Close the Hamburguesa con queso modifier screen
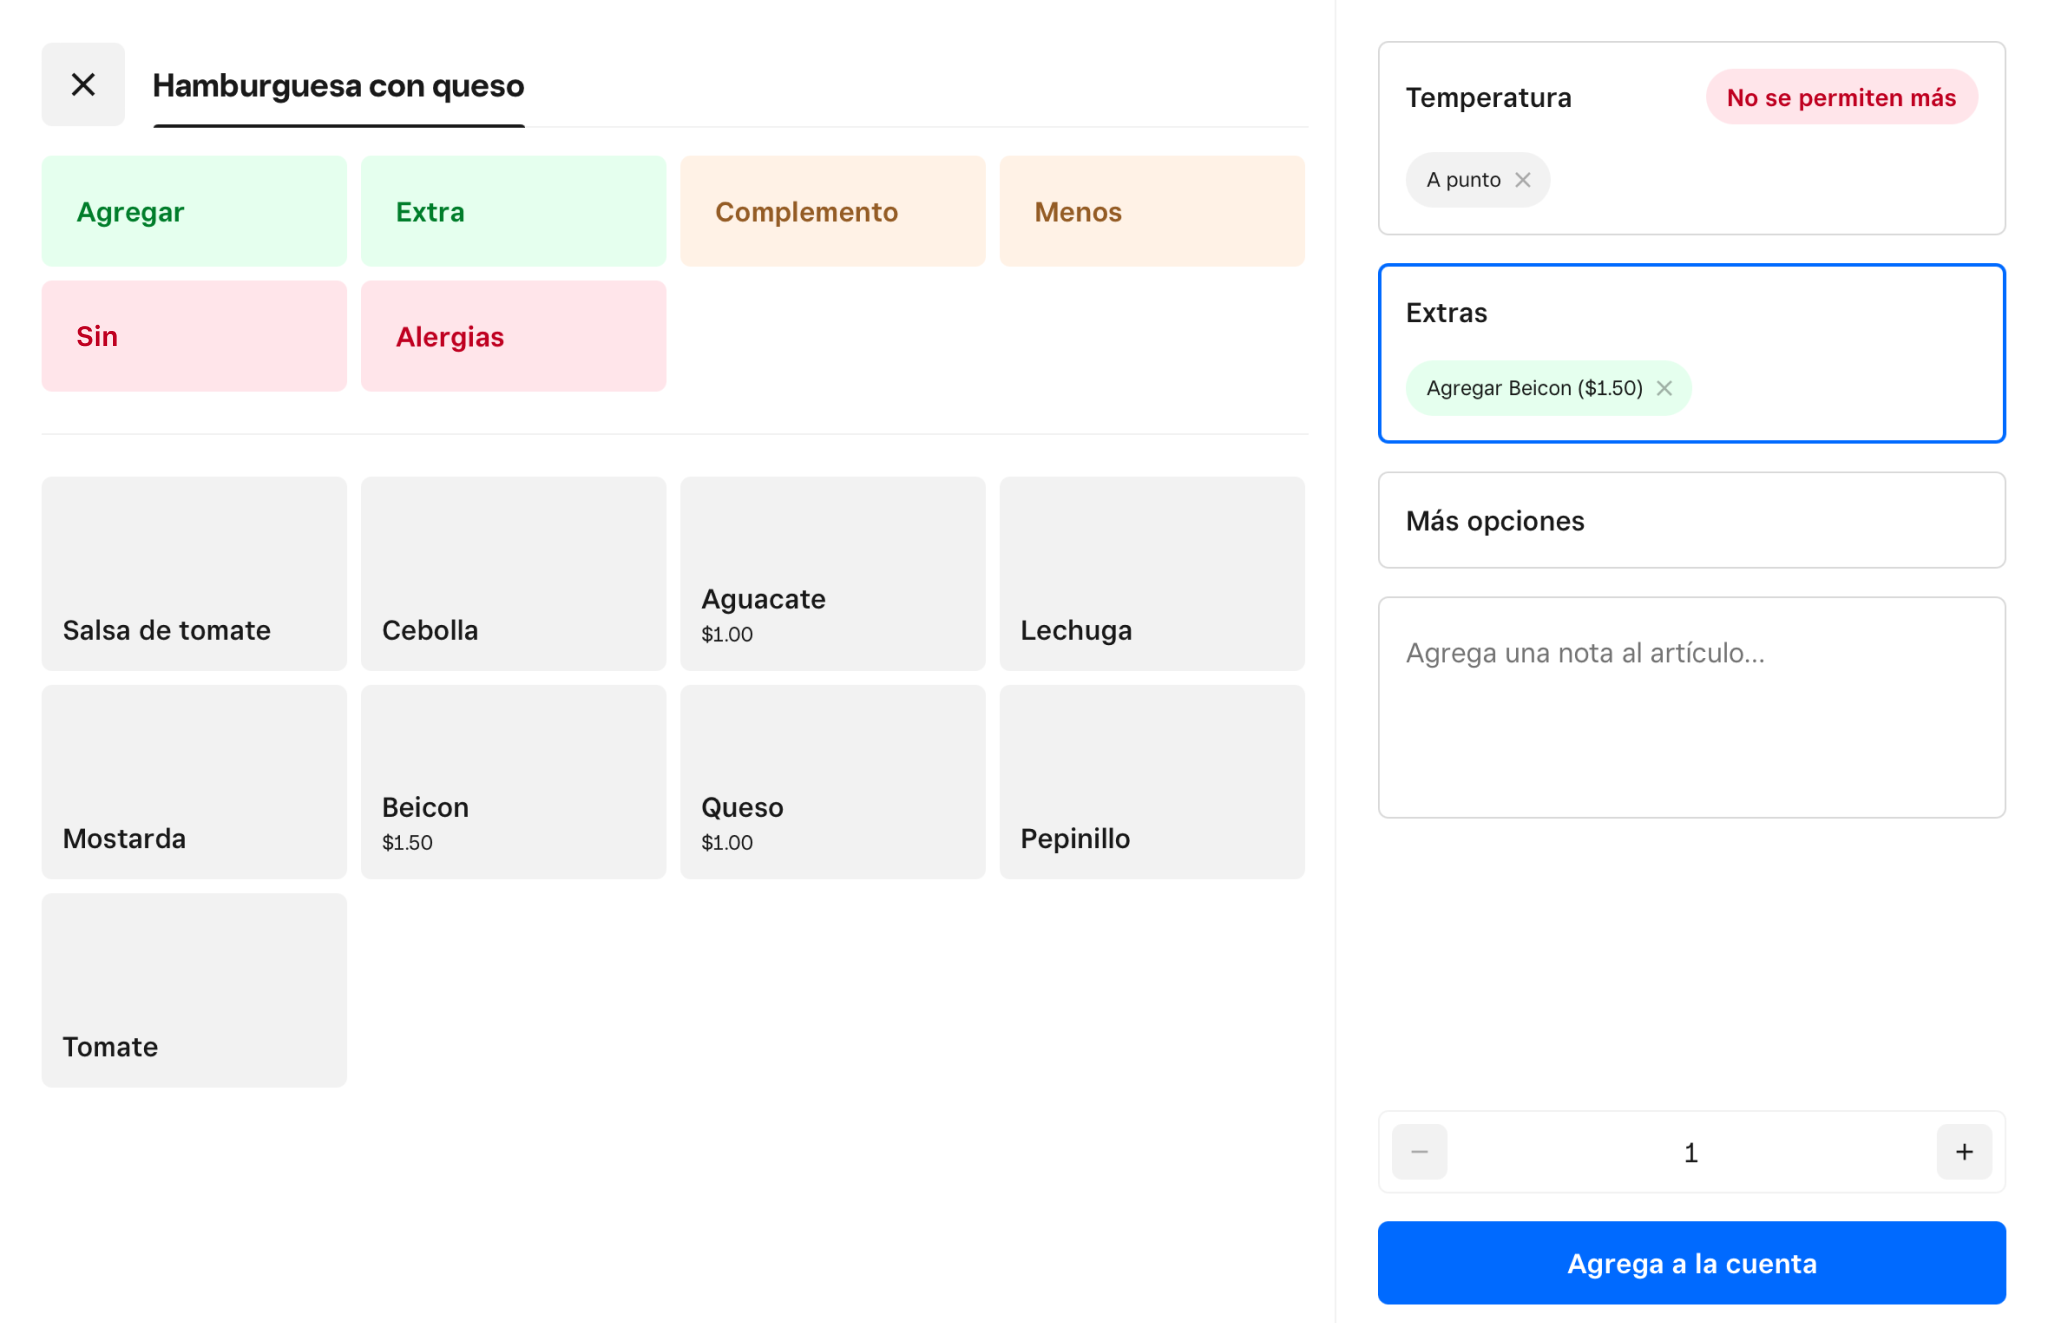The width and height of the screenshot is (2048, 1323). point(83,84)
